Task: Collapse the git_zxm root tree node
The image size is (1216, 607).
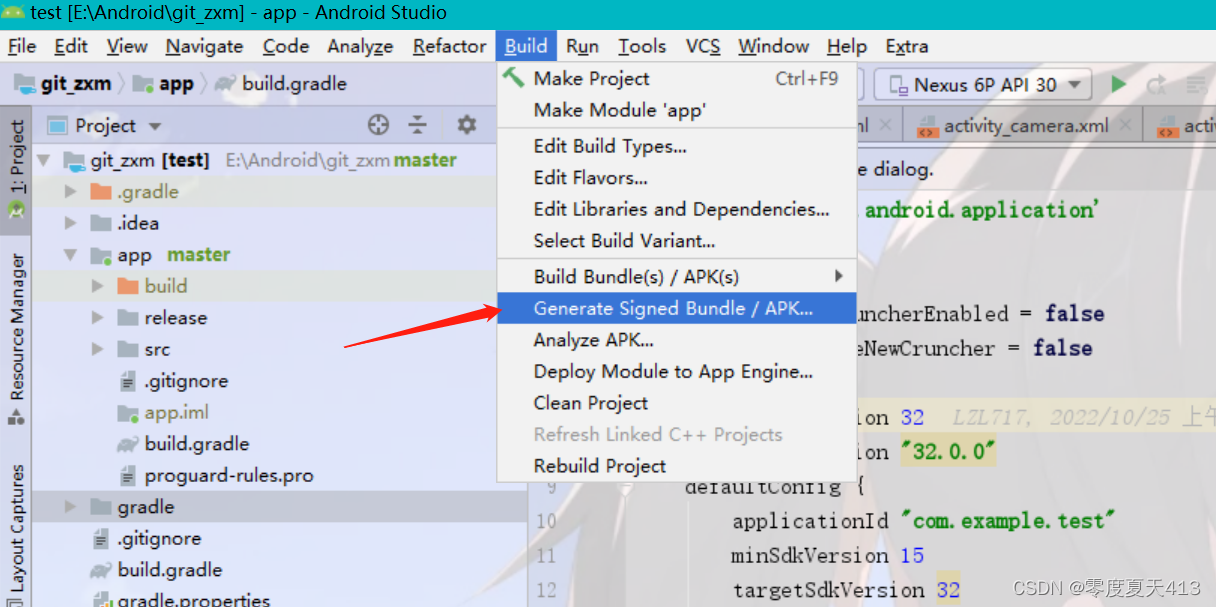Action: pyautogui.click(x=43, y=160)
